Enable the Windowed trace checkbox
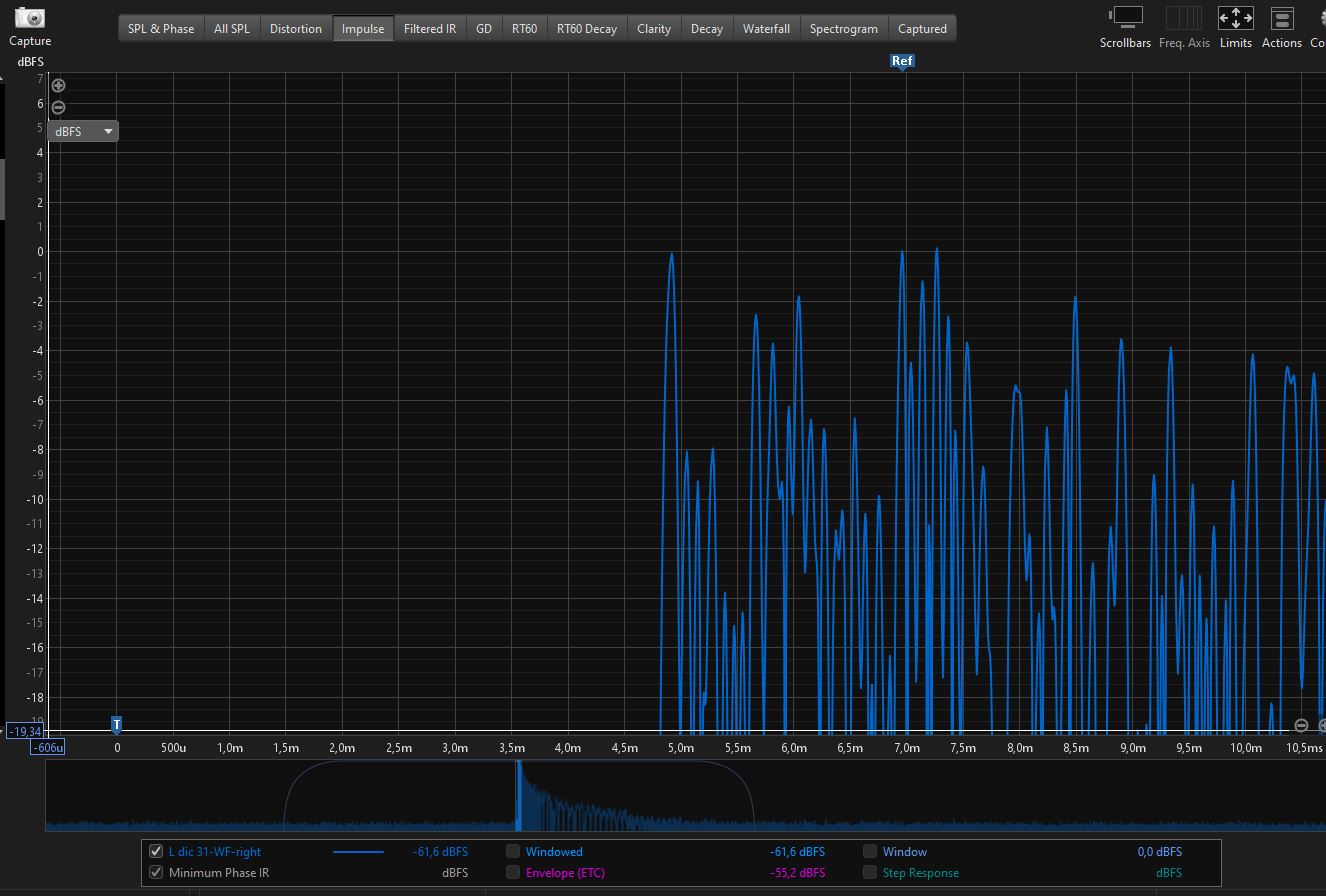The height and width of the screenshot is (896, 1326). (x=513, y=852)
